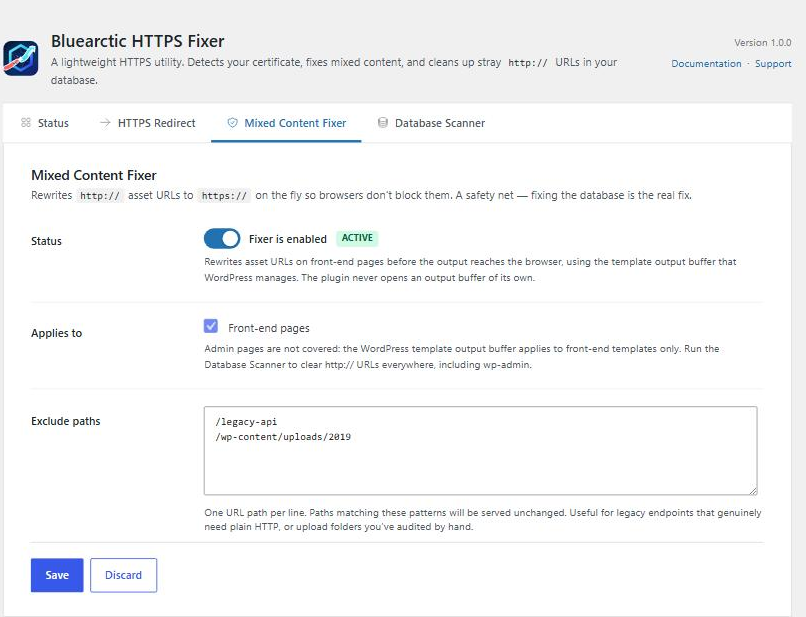Screen dimensions: 806x617
Task: Click the arrow icon beside HTTPS Redirect
Action: click(x=105, y=122)
